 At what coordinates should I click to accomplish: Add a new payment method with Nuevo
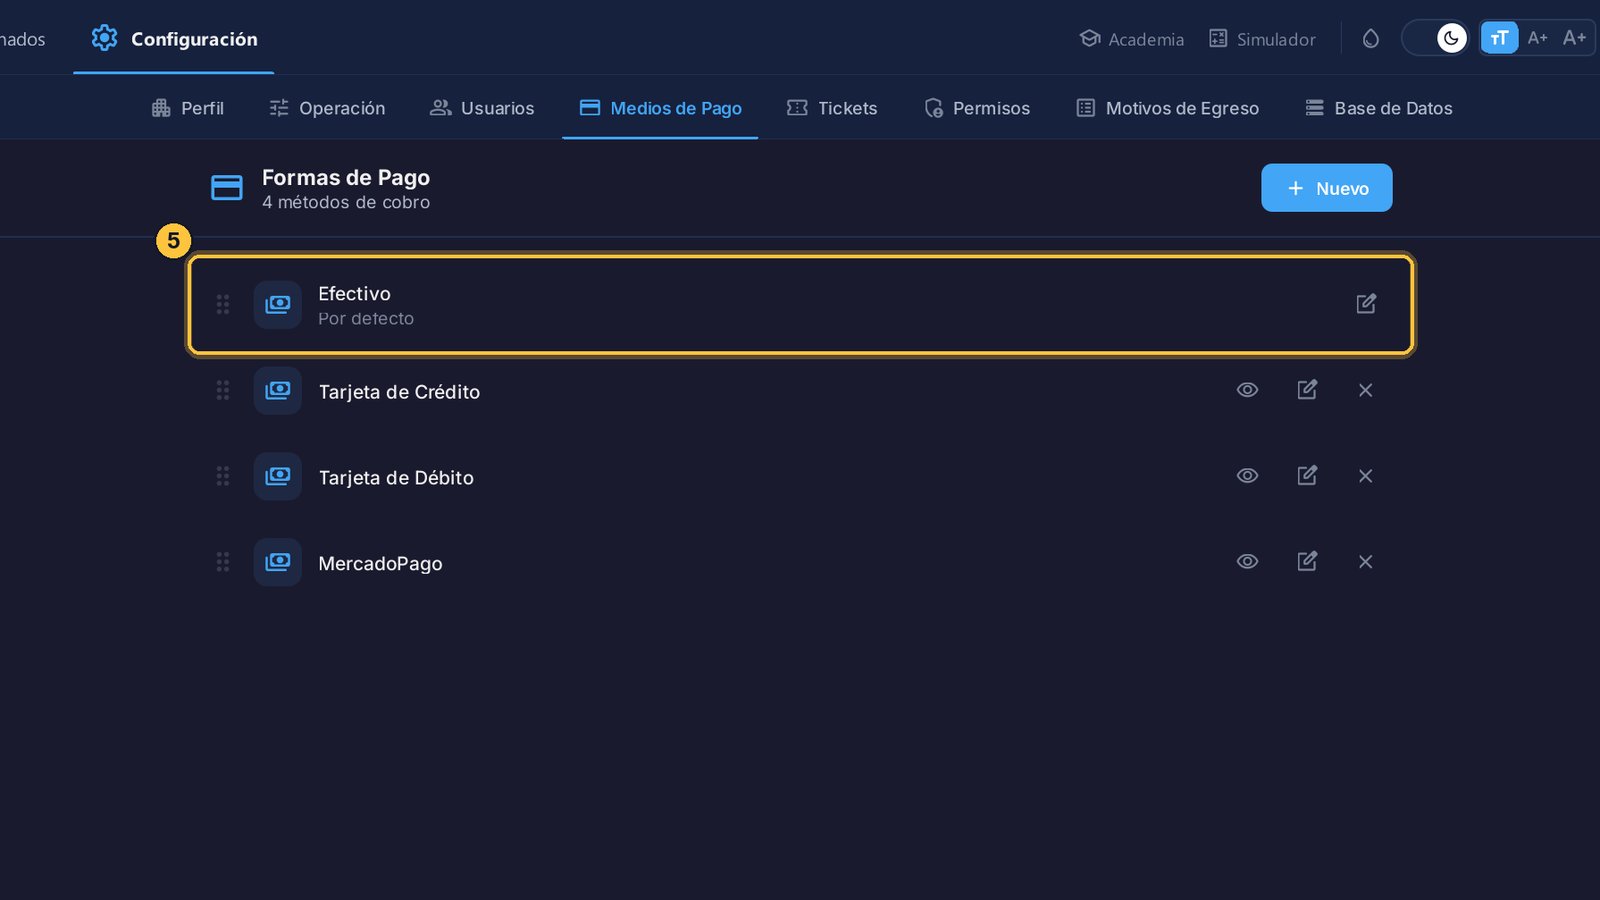click(1326, 188)
